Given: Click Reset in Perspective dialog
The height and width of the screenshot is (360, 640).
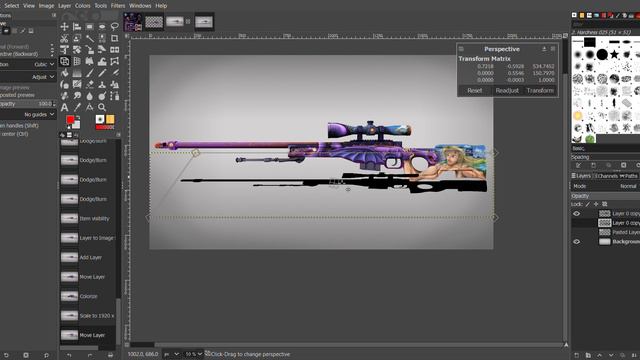Looking at the screenshot, I should coord(475,91).
